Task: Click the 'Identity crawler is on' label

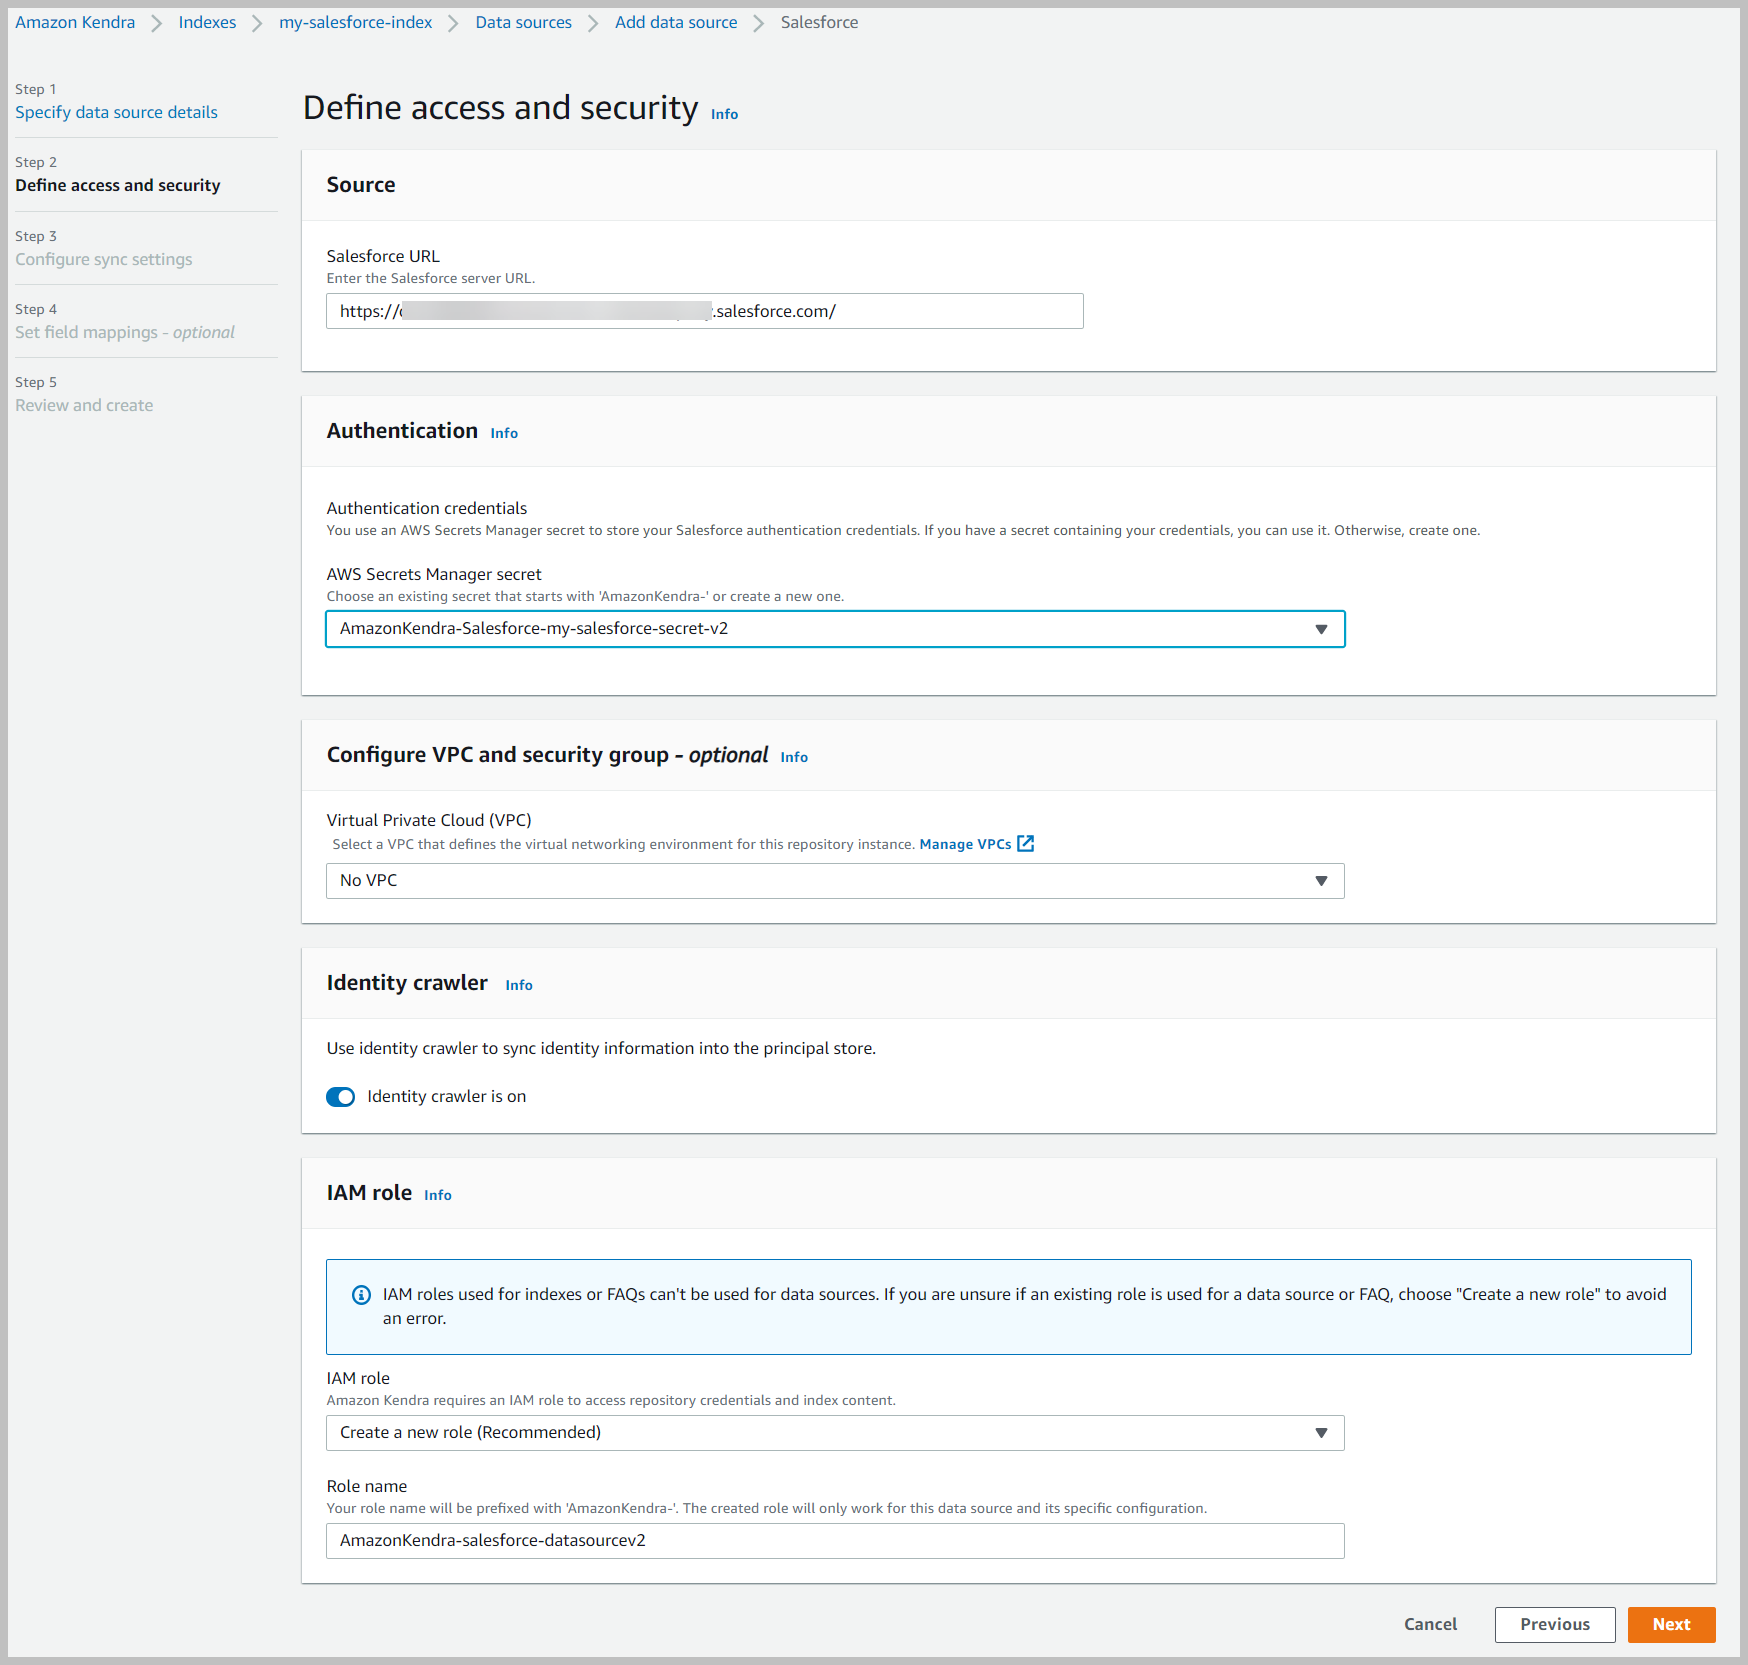Action: [x=447, y=1097]
